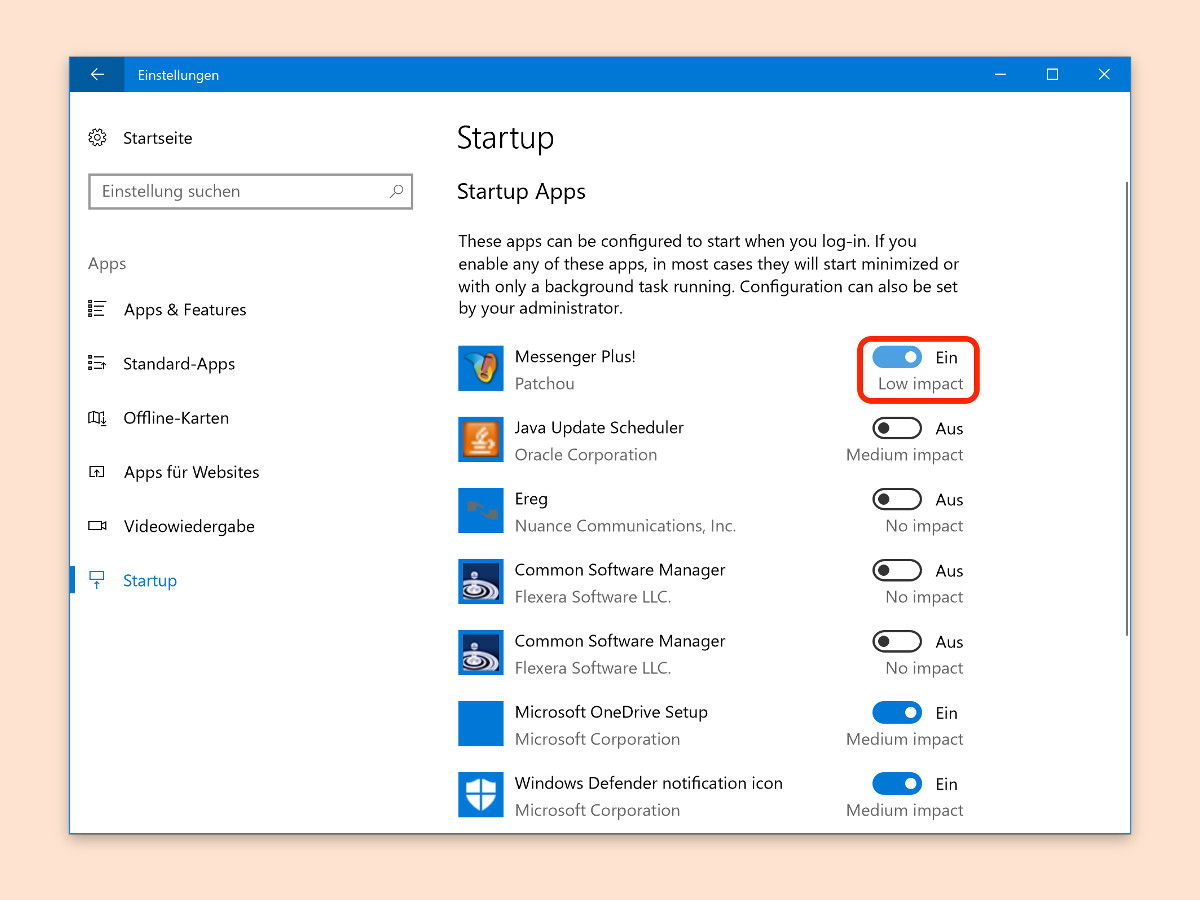Click the Videowiedergabe camera icon
1200x900 pixels.
tap(97, 526)
